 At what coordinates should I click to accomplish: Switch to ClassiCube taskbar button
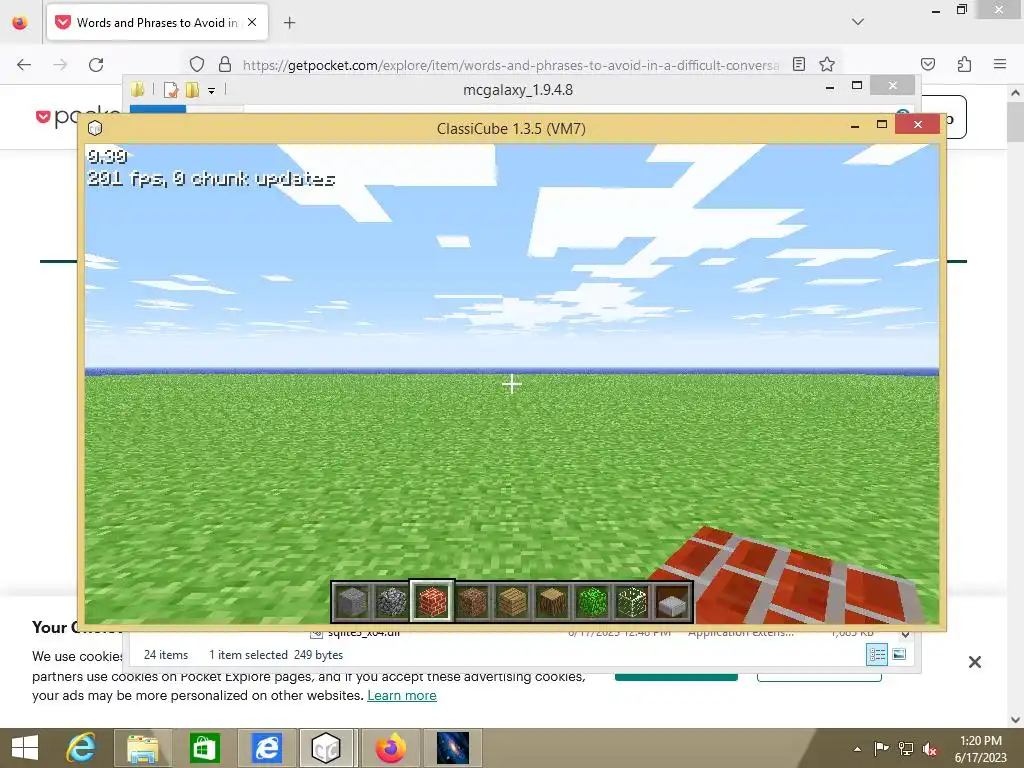(327, 748)
